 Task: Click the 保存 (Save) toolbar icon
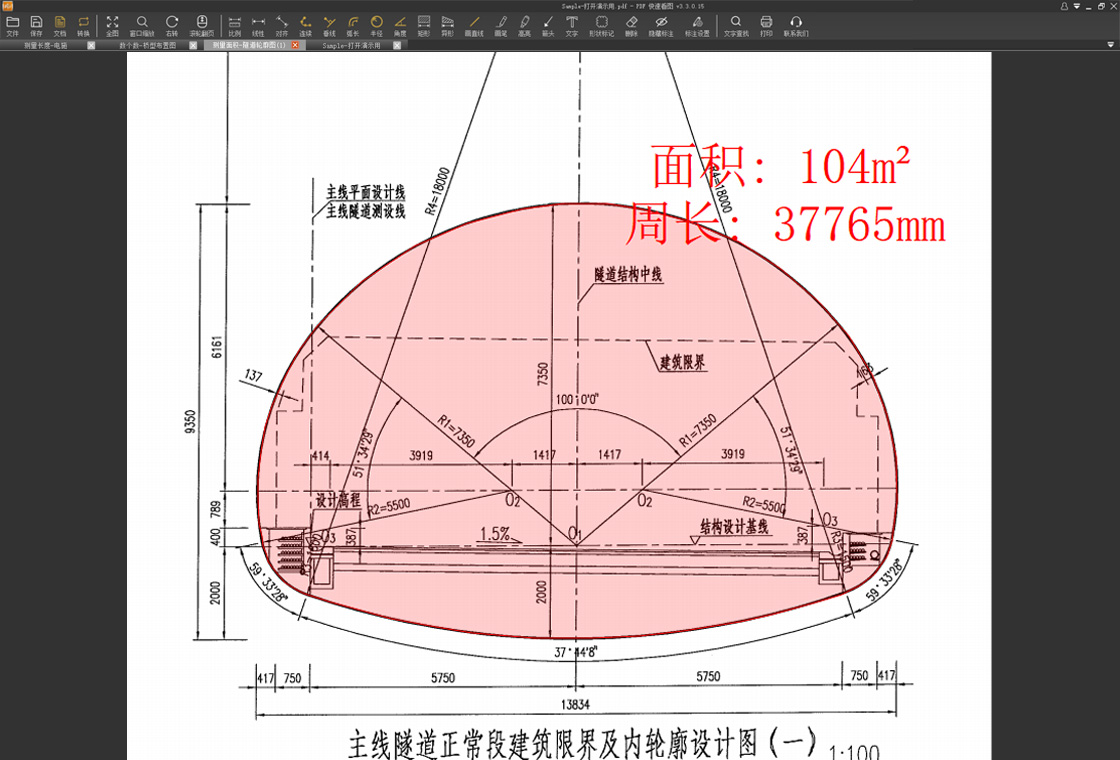(x=36, y=26)
